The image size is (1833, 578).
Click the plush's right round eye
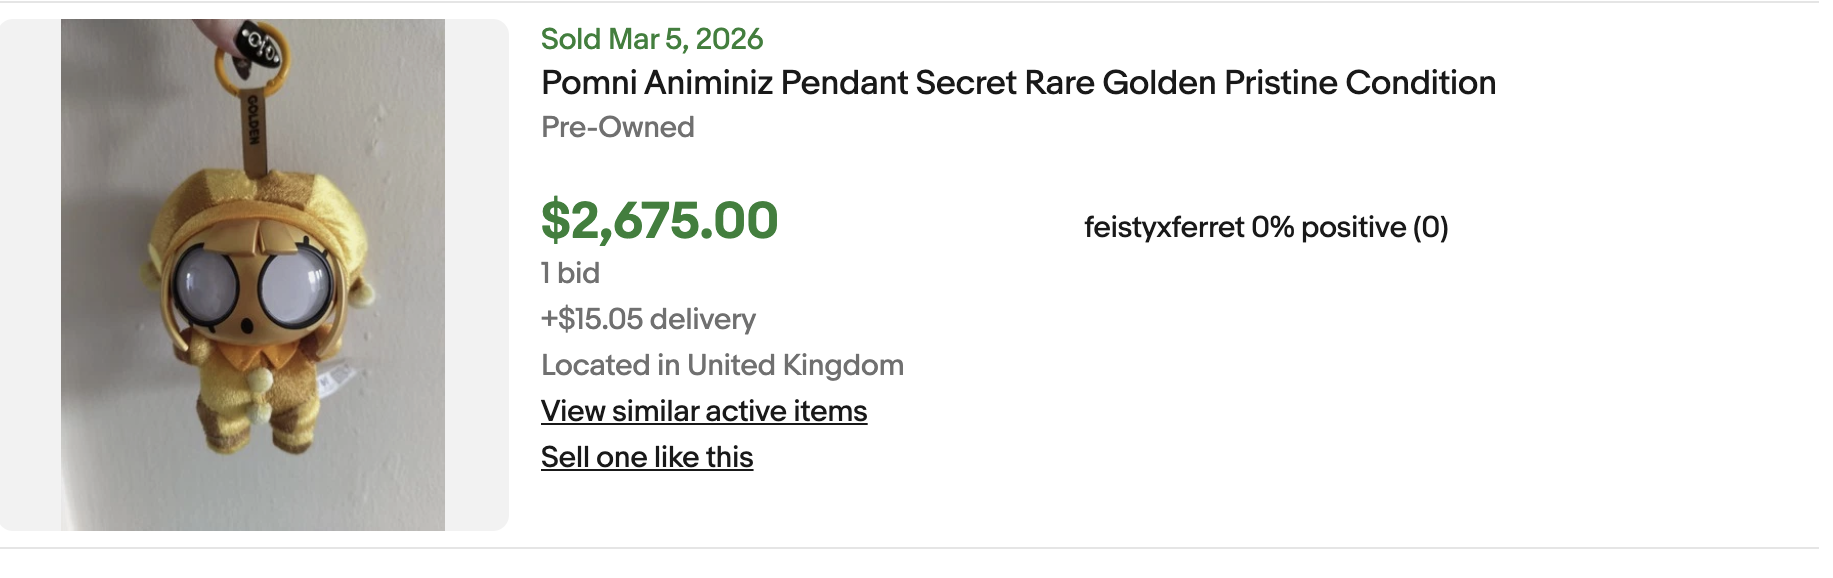pos(294,284)
